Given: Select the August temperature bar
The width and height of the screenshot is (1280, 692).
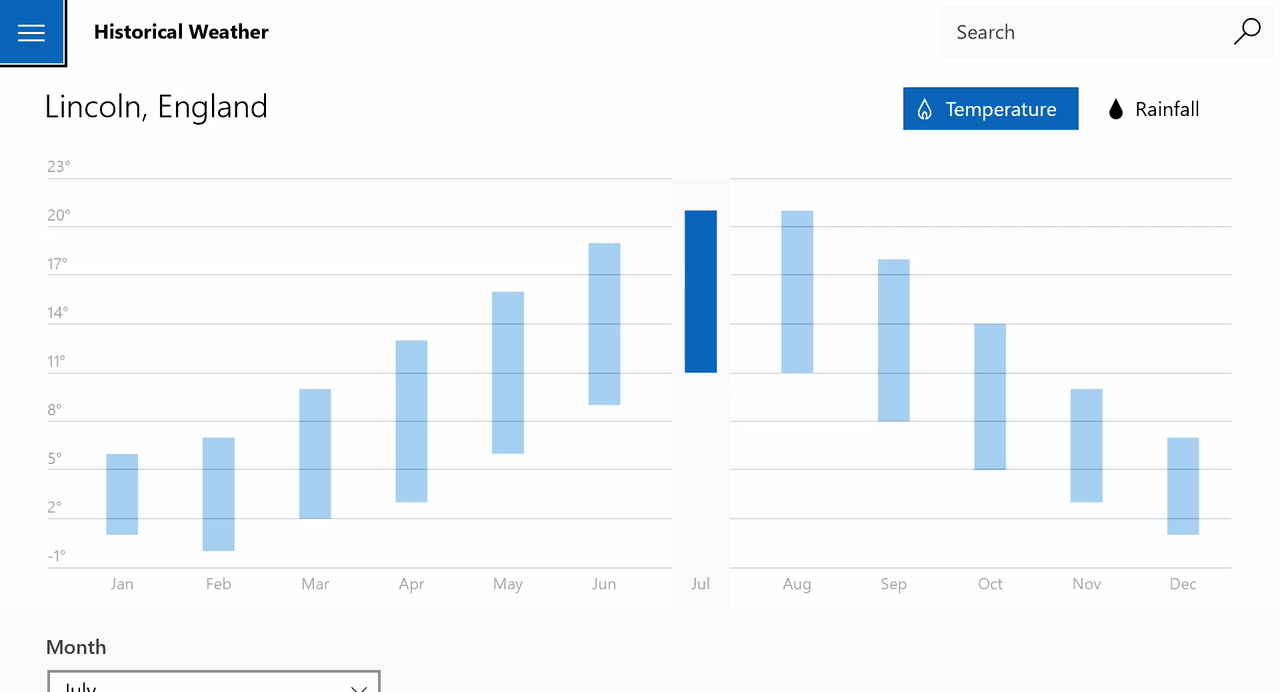Looking at the screenshot, I should point(797,291).
